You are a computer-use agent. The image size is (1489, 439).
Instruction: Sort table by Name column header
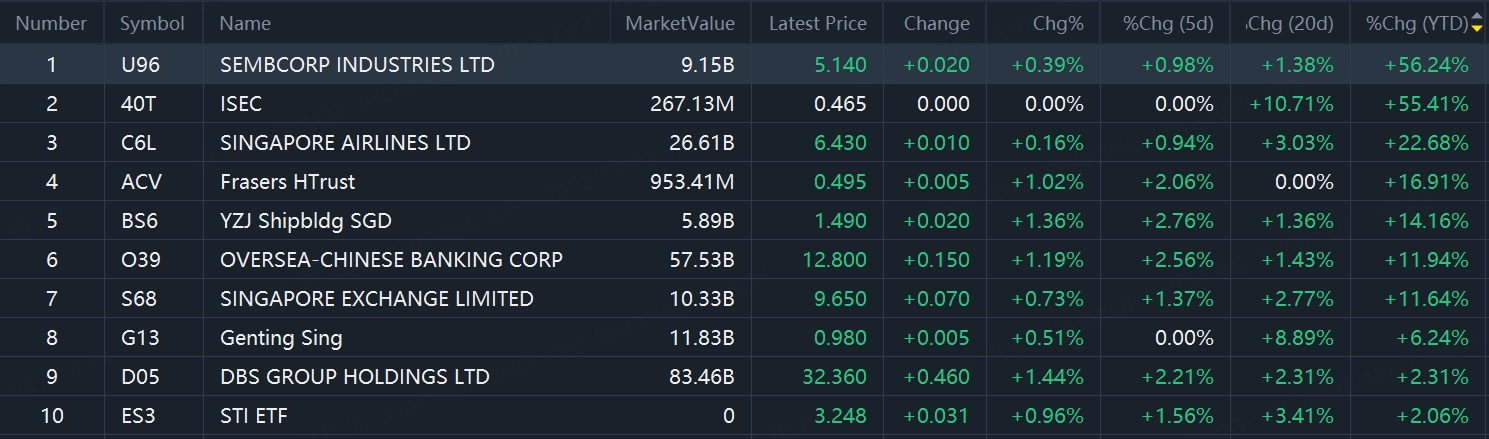[245, 23]
